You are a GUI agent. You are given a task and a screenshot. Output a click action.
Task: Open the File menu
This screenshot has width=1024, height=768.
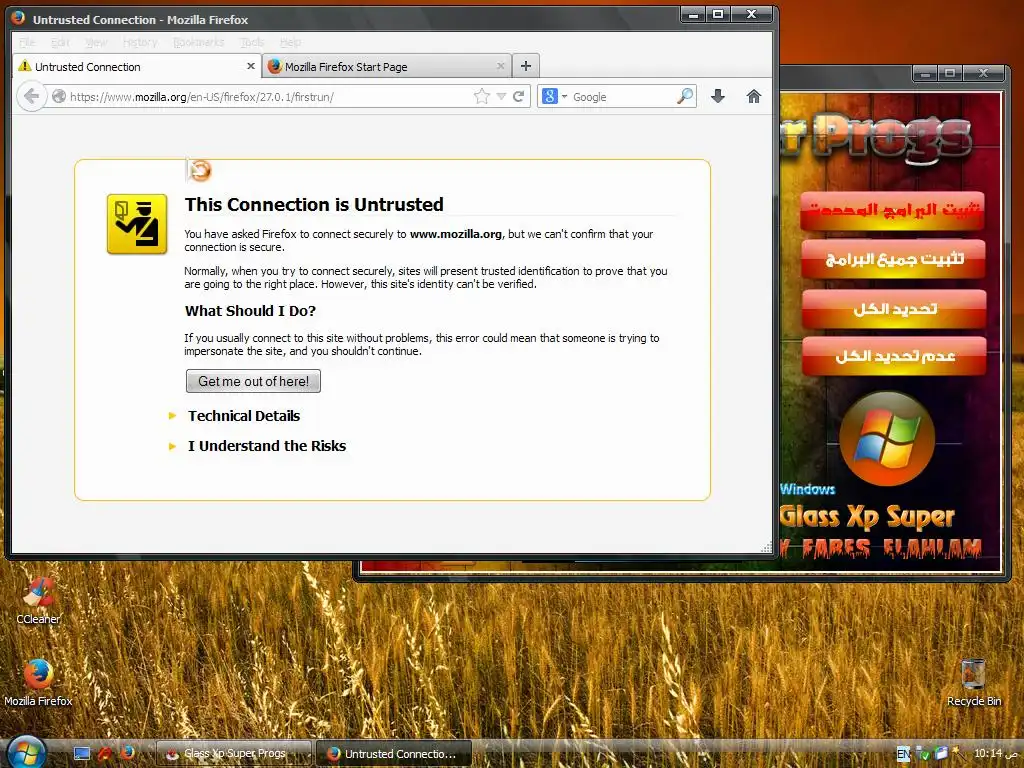tap(27, 42)
